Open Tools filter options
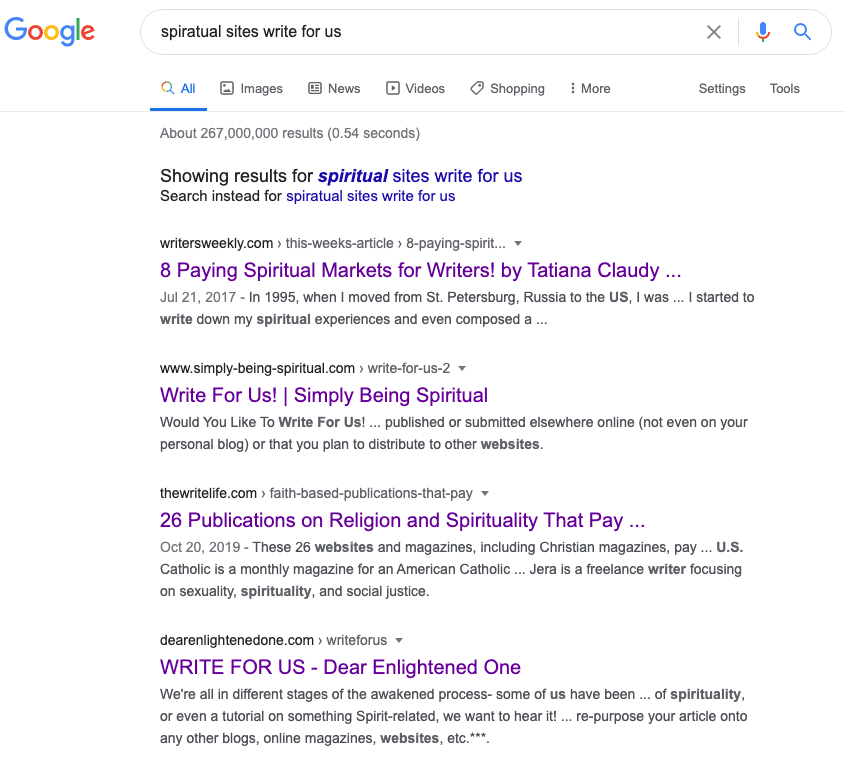 coord(784,88)
